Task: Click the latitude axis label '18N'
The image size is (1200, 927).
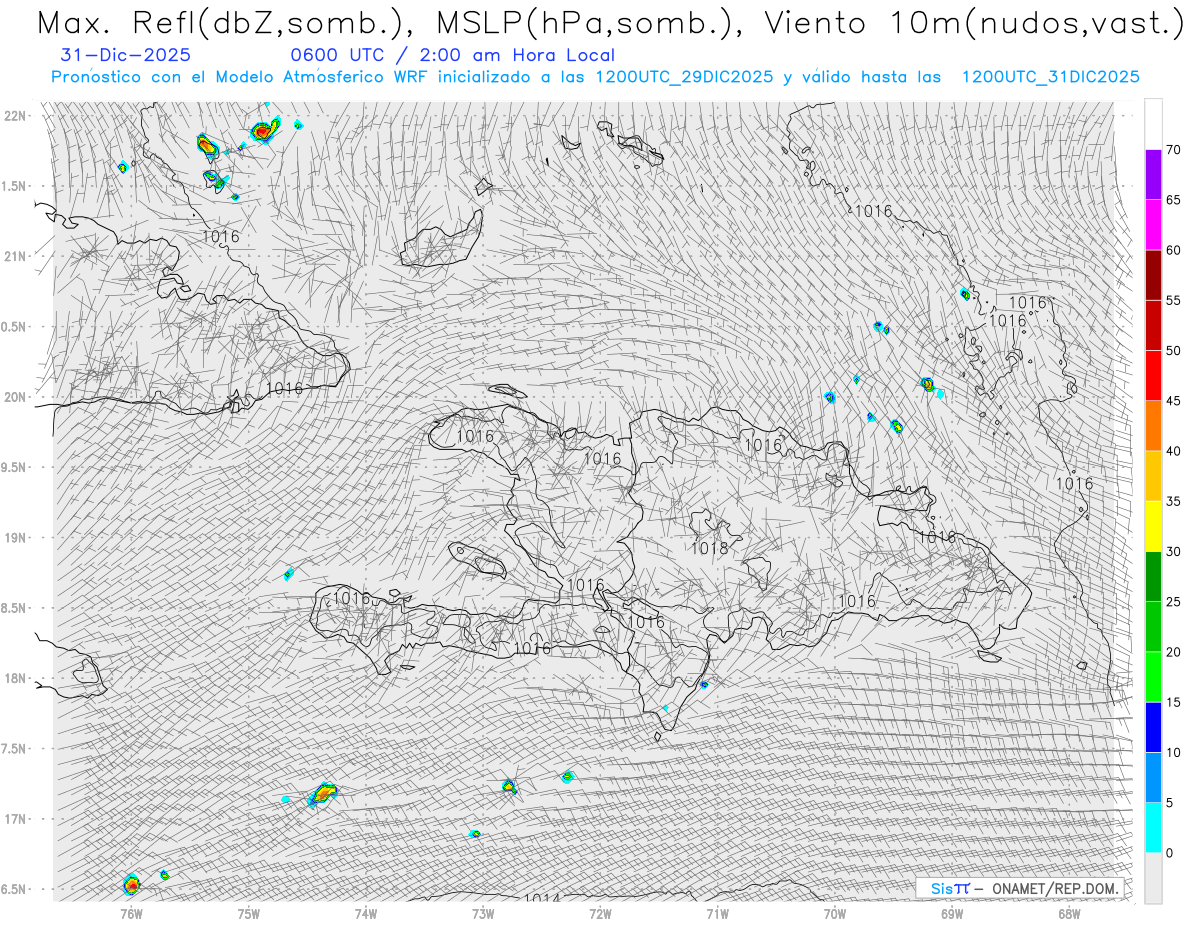Action: coord(16,679)
